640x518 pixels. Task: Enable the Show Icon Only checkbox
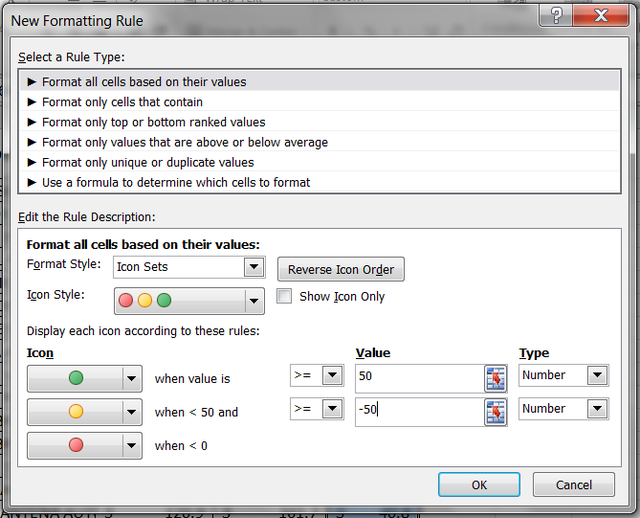click(284, 297)
